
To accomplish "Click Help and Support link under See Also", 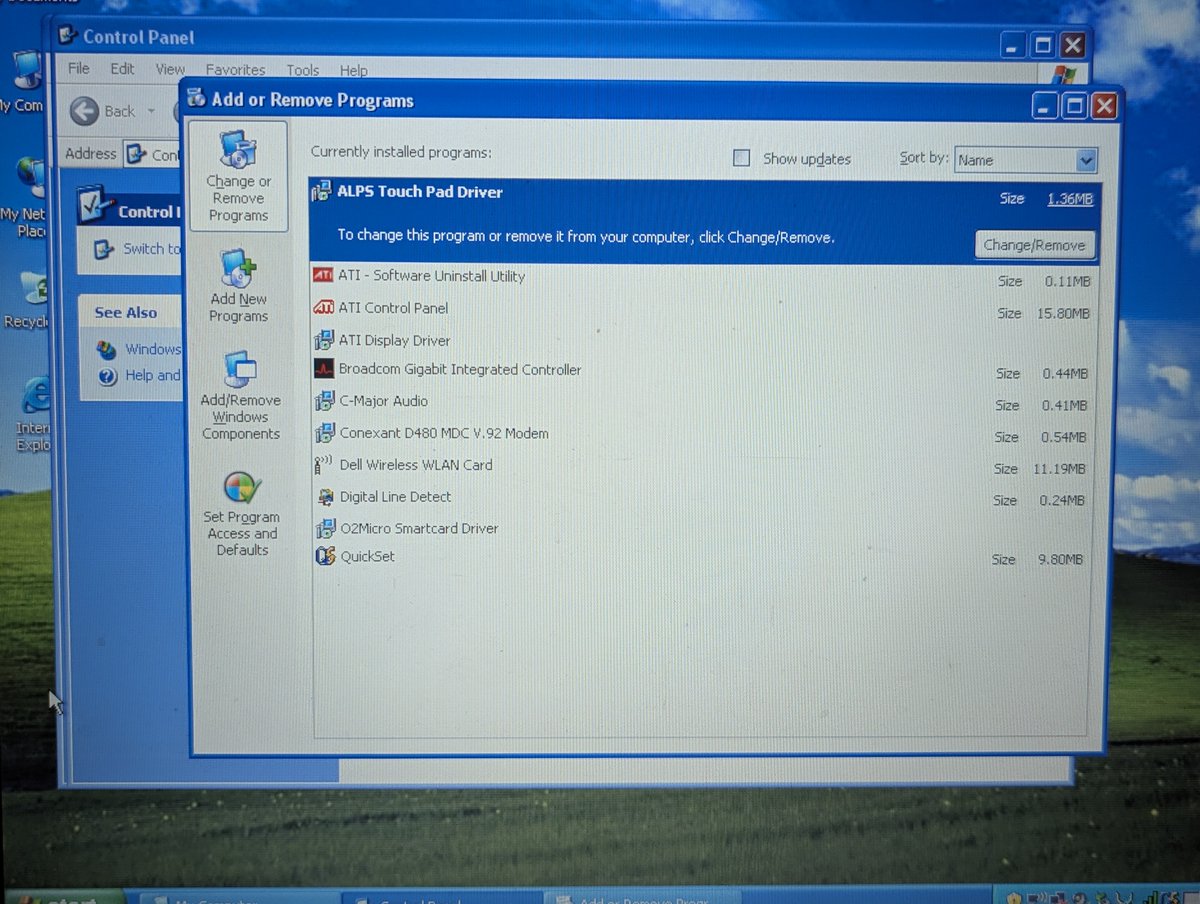I will 153,376.
